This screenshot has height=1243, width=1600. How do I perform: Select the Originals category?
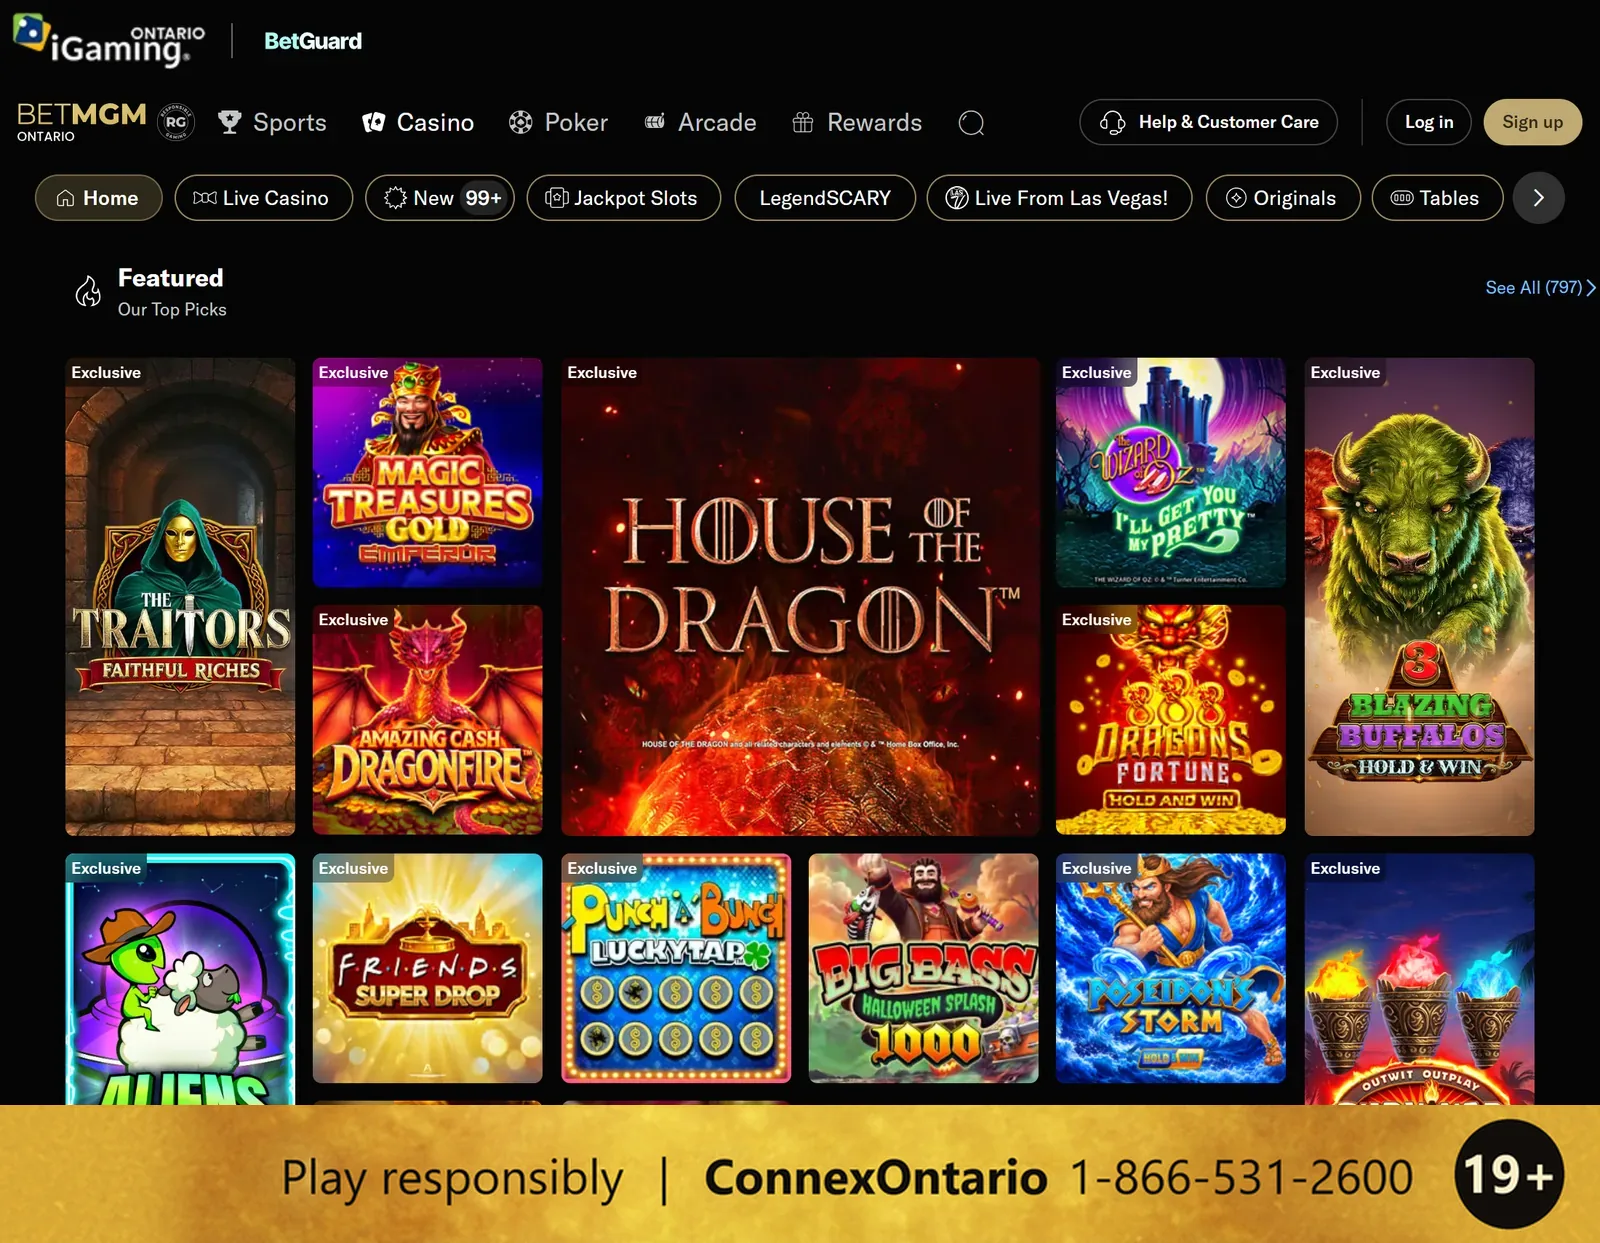(x=1283, y=198)
